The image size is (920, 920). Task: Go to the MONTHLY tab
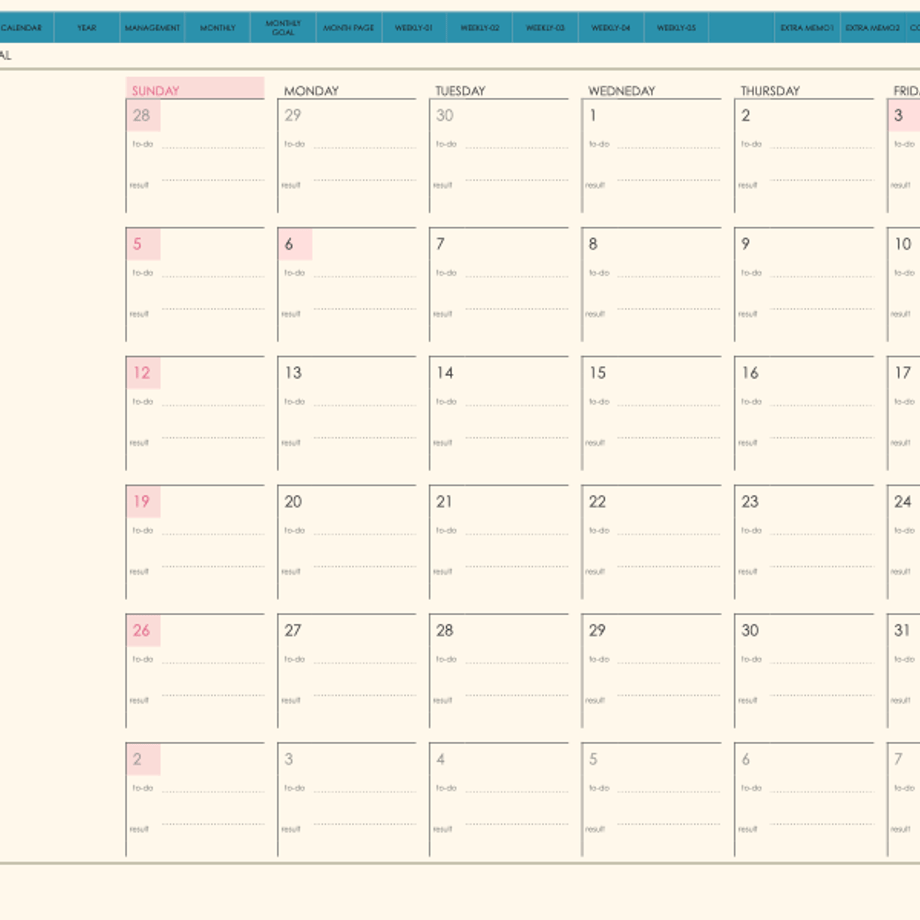218,28
